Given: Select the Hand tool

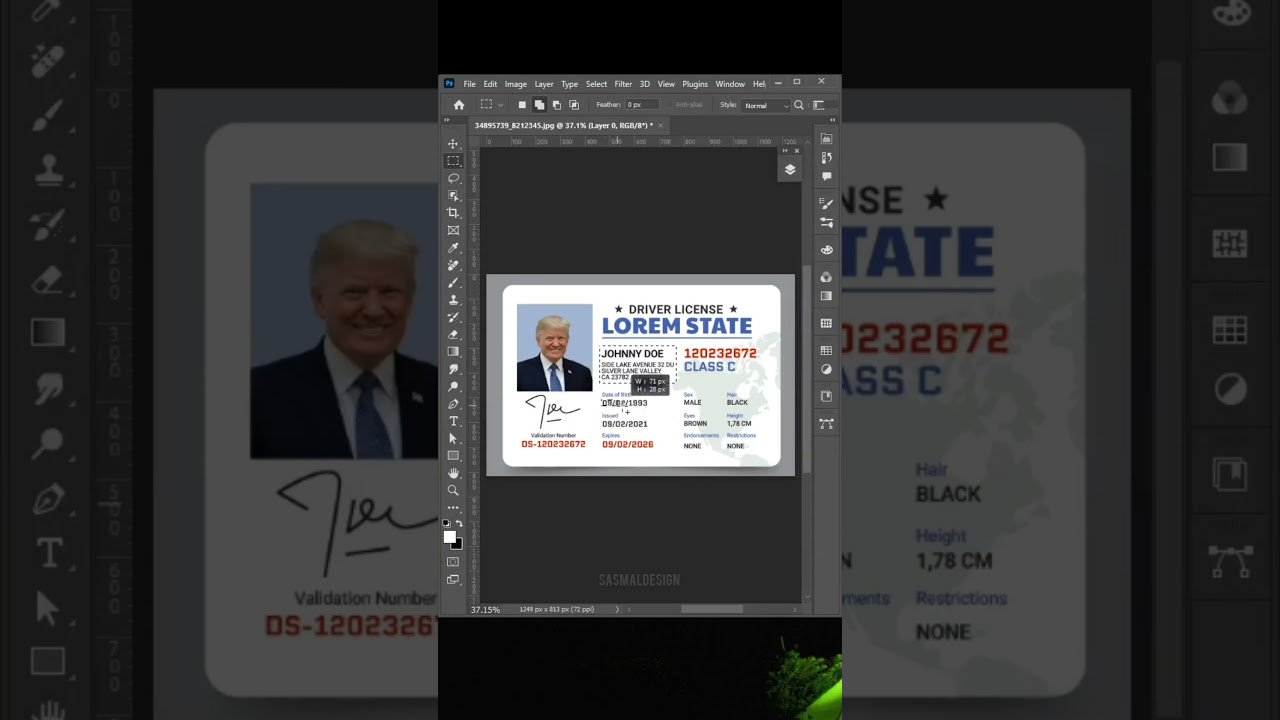Looking at the screenshot, I should pyautogui.click(x=453, y=473).
